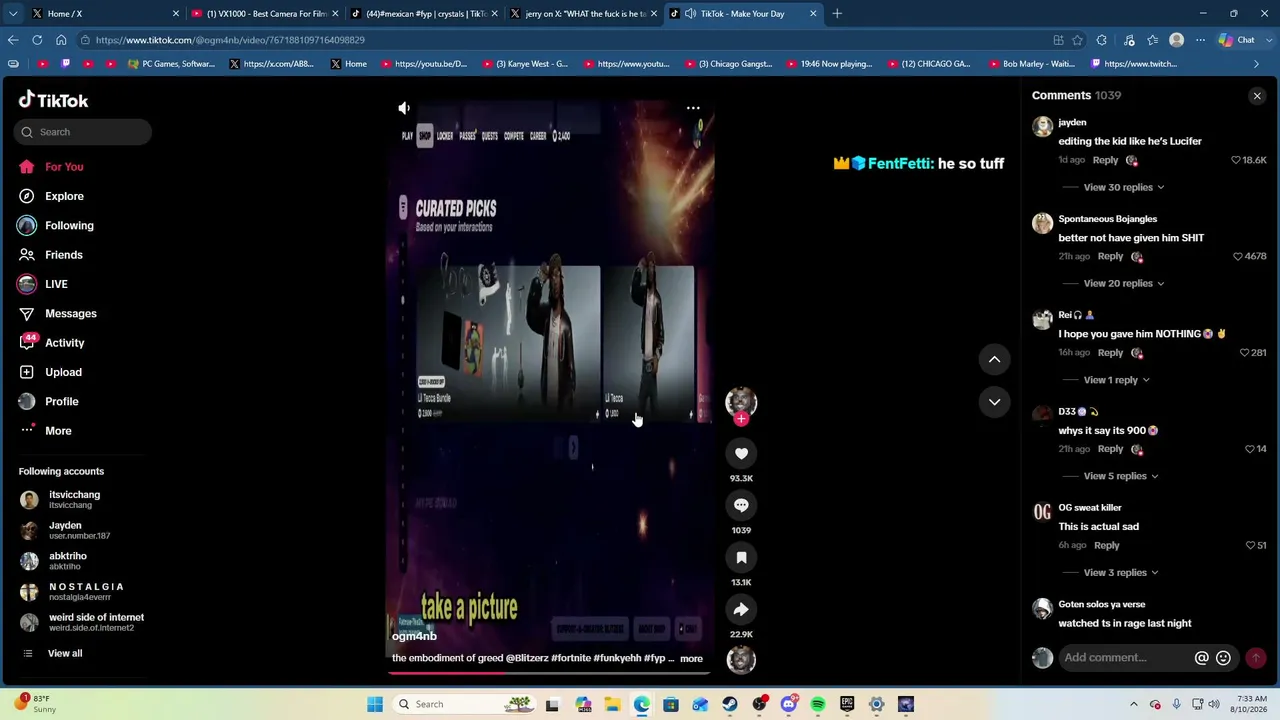Like Rei's comment with 281 likes

[x=1244, y=353]
